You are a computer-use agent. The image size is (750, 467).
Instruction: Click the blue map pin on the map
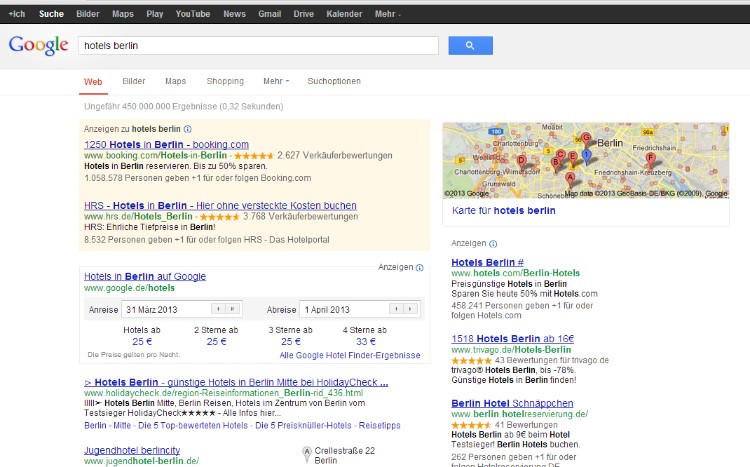coord(586,156)
